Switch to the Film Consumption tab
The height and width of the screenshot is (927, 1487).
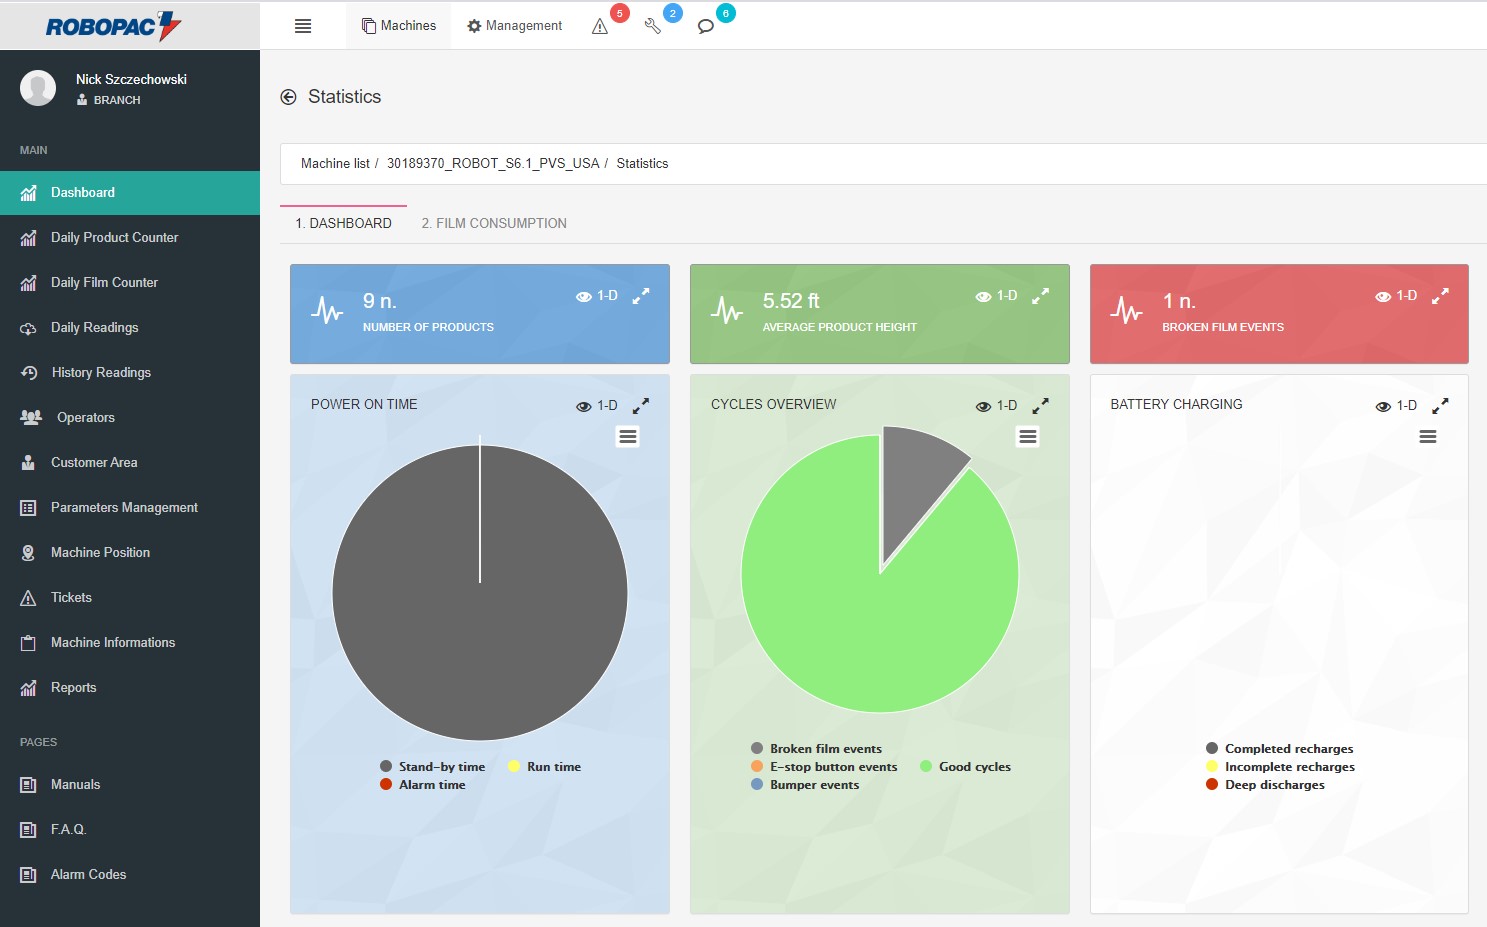point(494,223)
